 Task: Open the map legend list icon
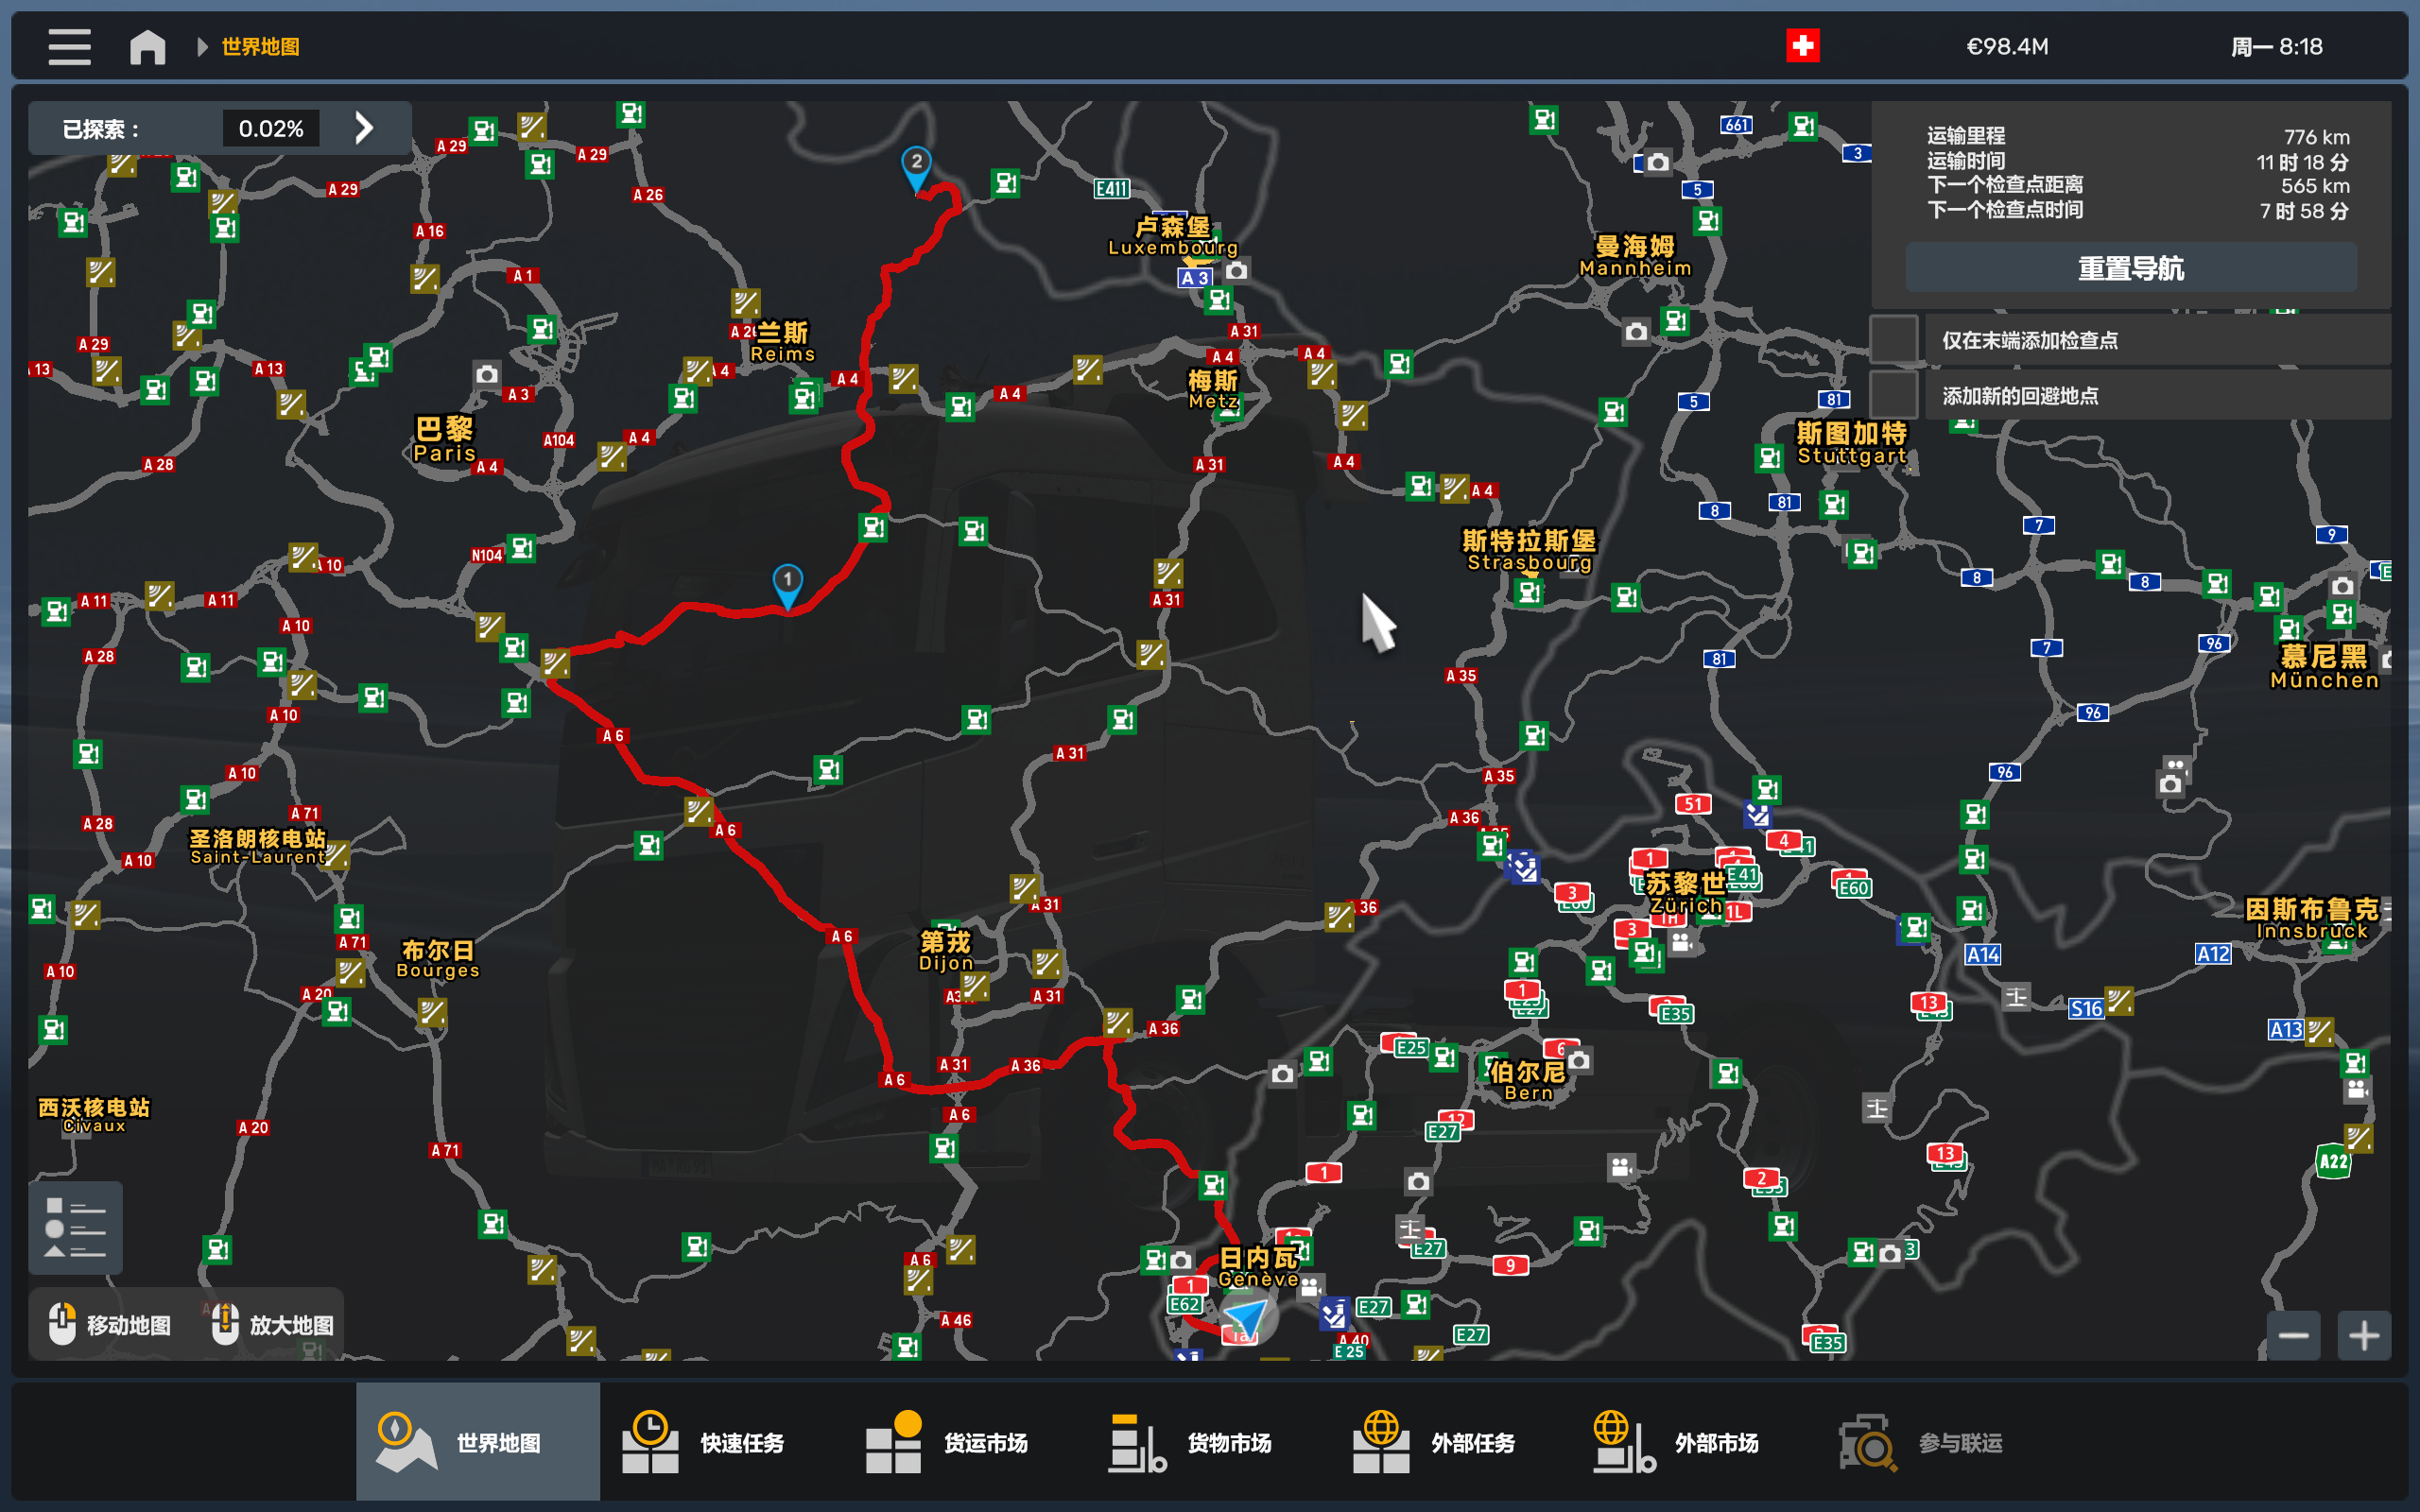(75, 1227)
